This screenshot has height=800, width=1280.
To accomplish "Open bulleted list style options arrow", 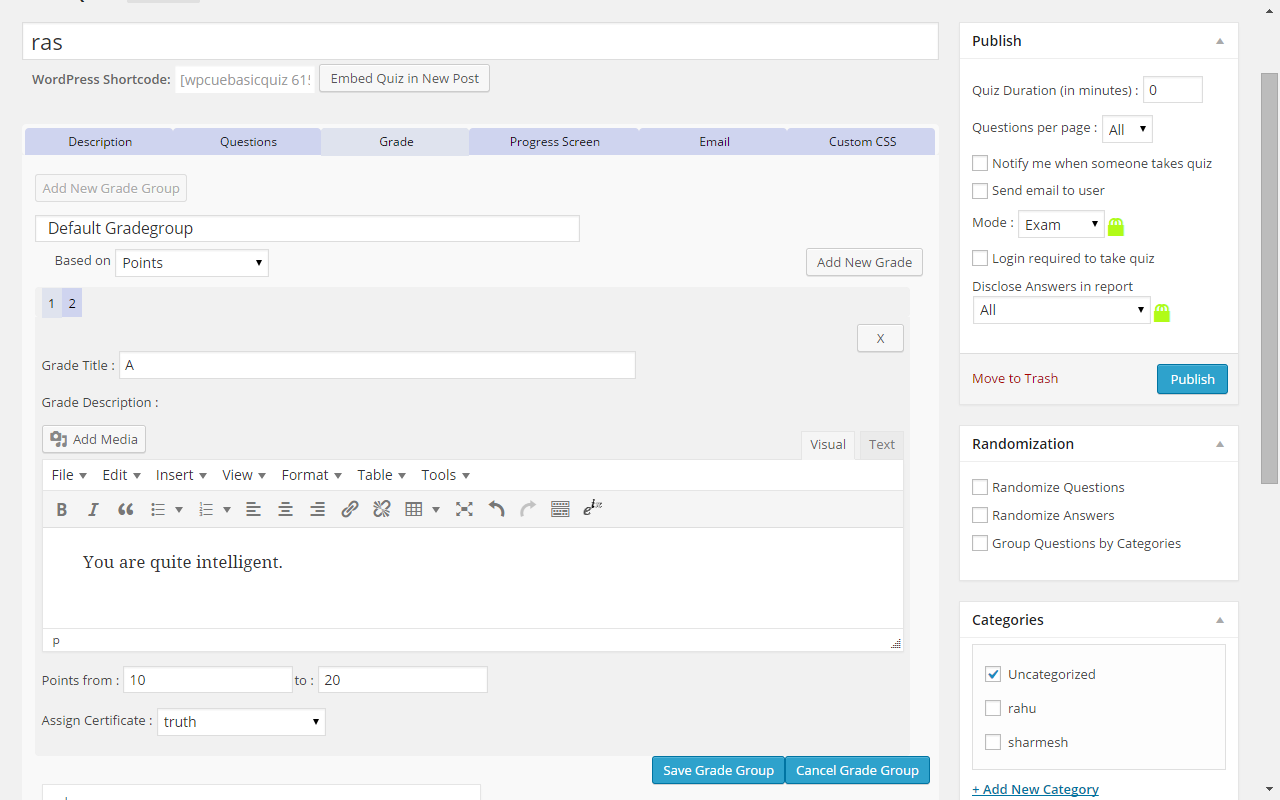I will 179,510.
